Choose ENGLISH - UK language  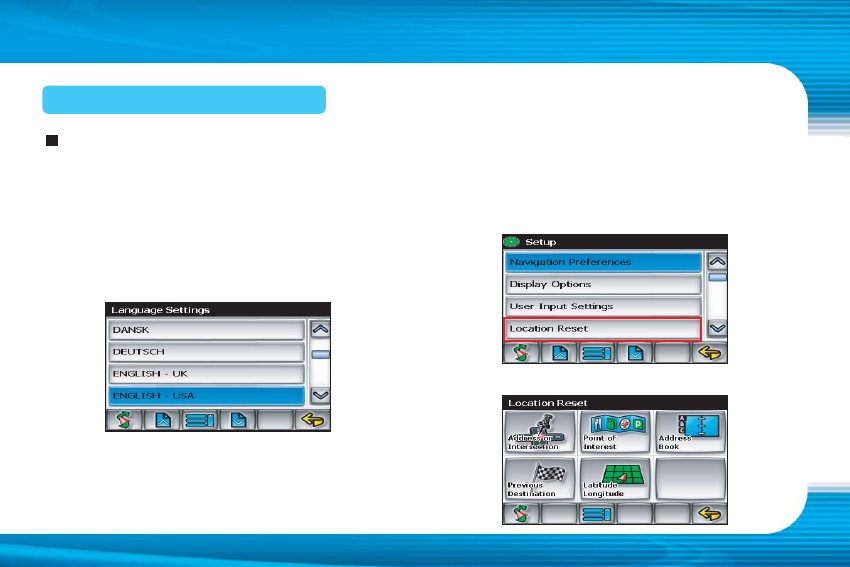click(207, 374)
